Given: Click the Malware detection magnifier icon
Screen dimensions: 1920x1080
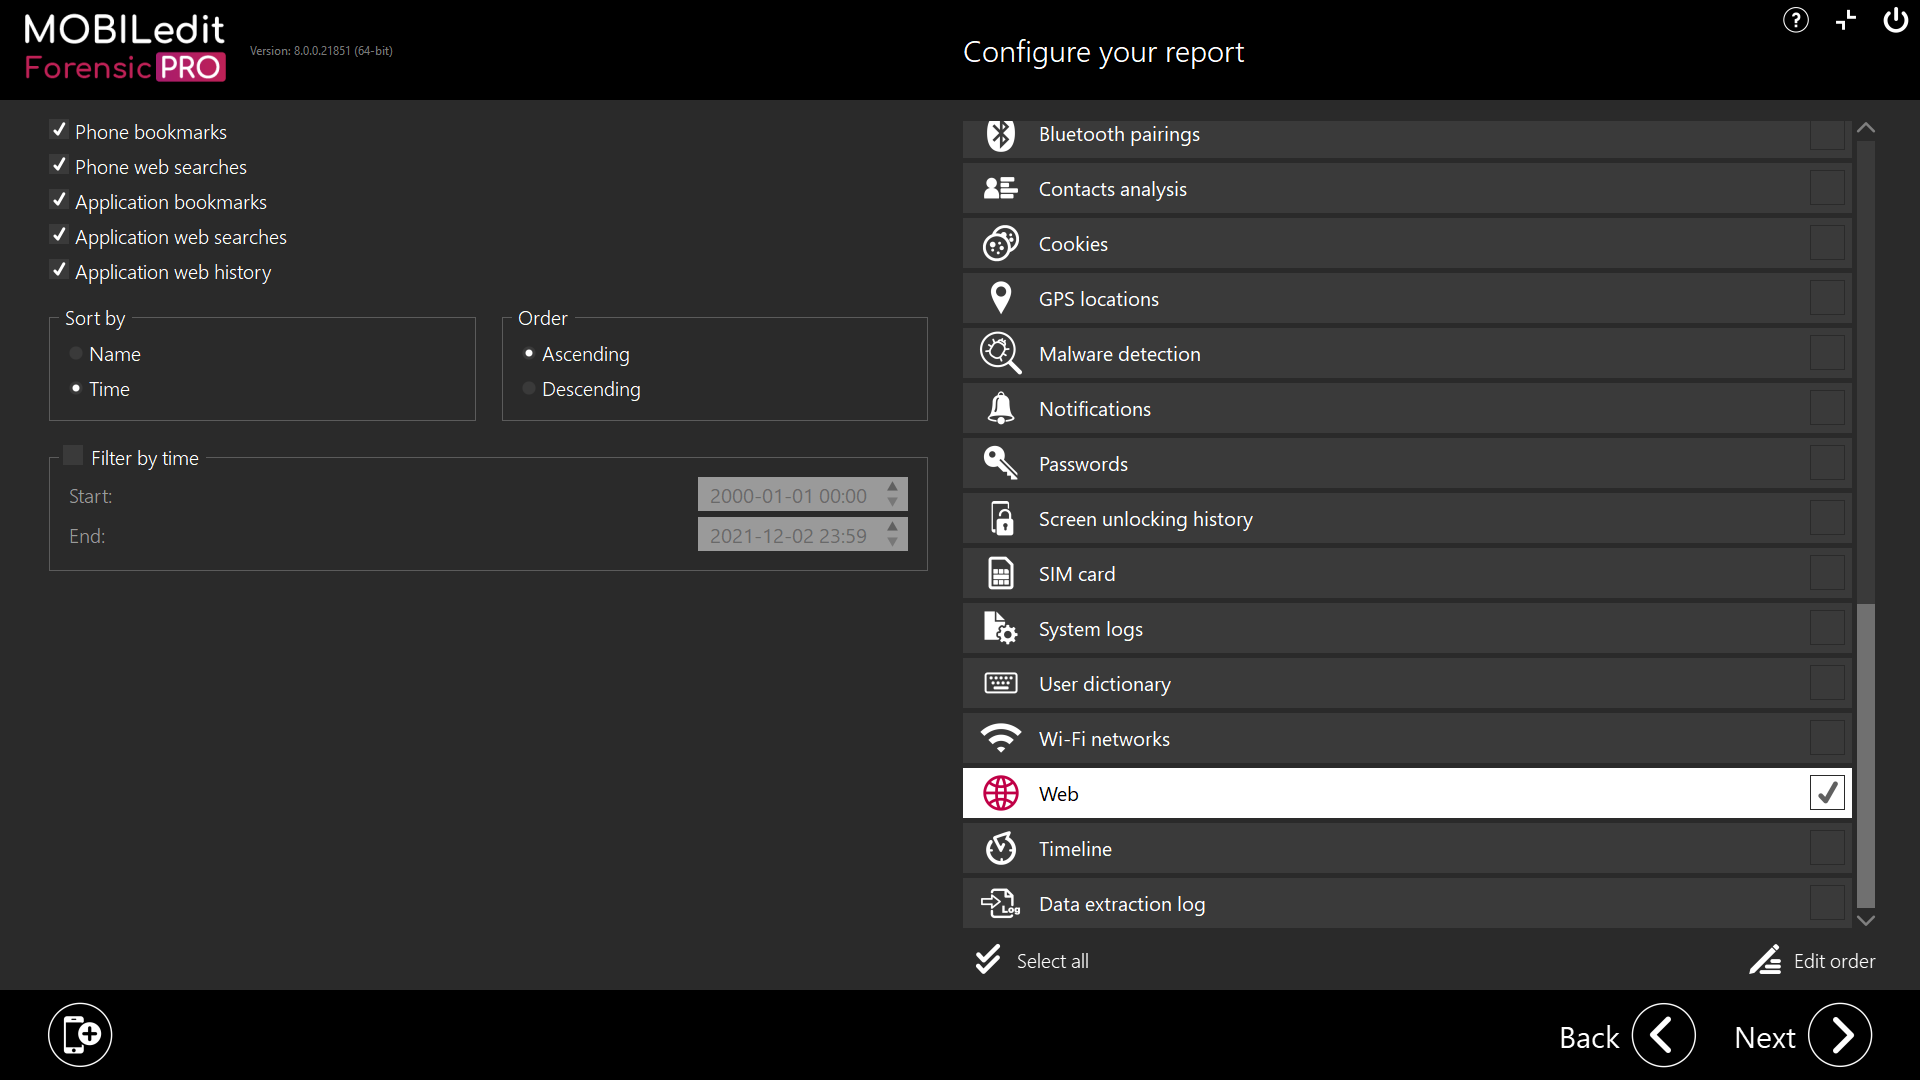Looking at the screenshot, I should tap(1000, 354).
